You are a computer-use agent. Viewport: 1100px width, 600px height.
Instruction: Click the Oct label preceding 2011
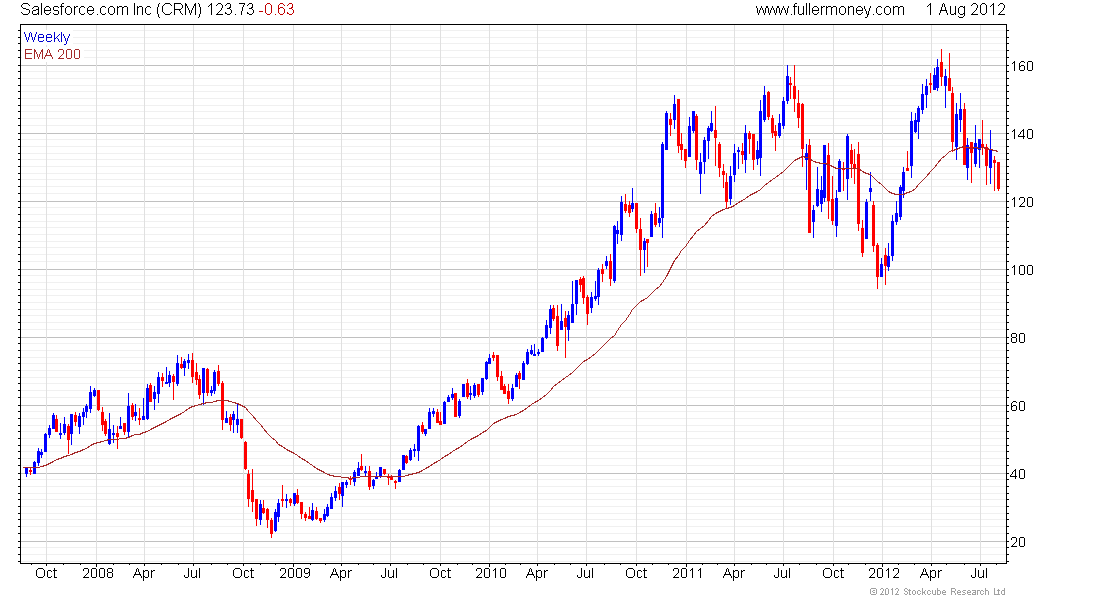(636, 573)
